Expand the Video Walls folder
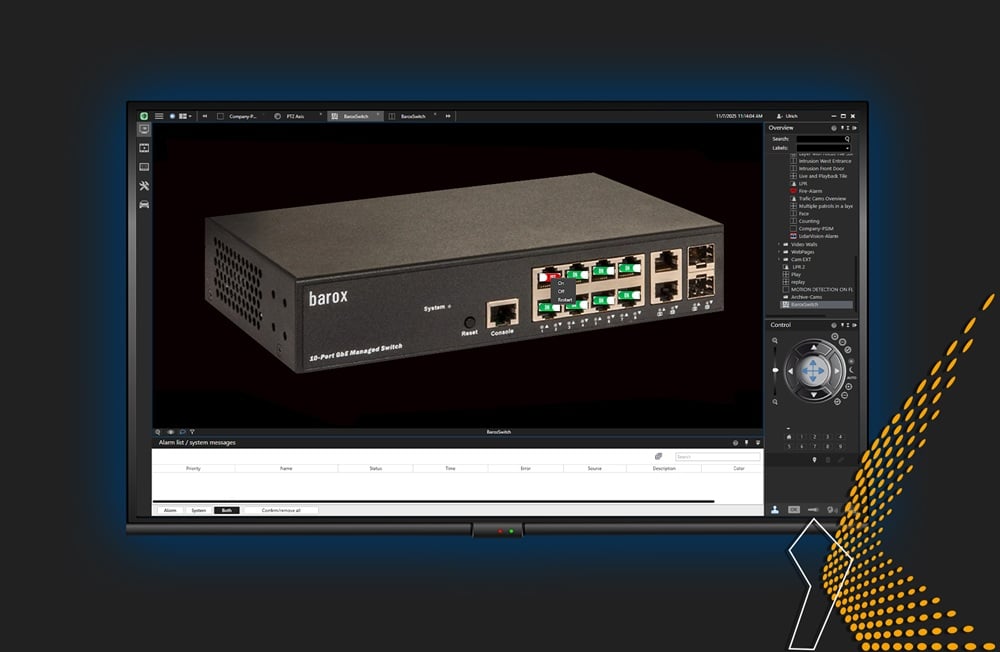The image size is (1000, 652). tap(779, 244)
